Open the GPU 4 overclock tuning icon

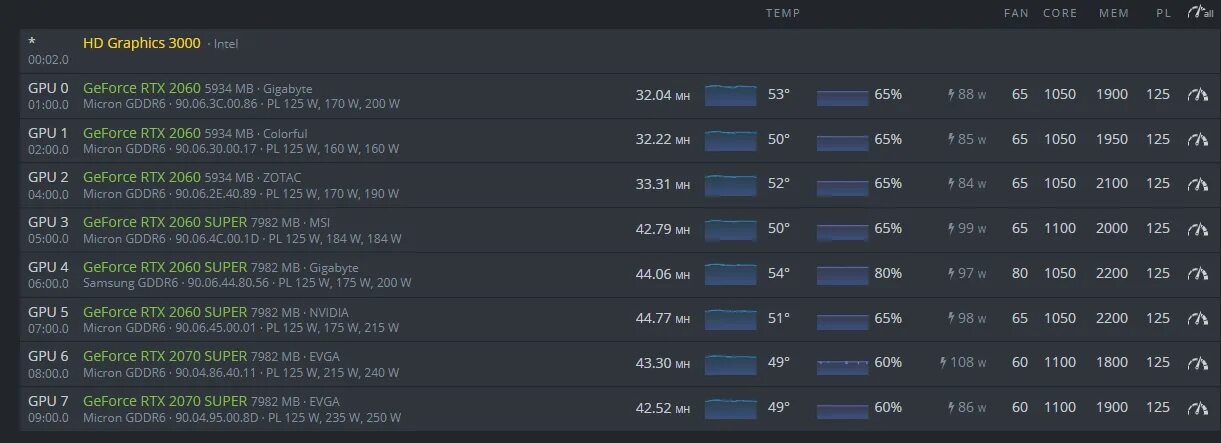point(1197,273)
